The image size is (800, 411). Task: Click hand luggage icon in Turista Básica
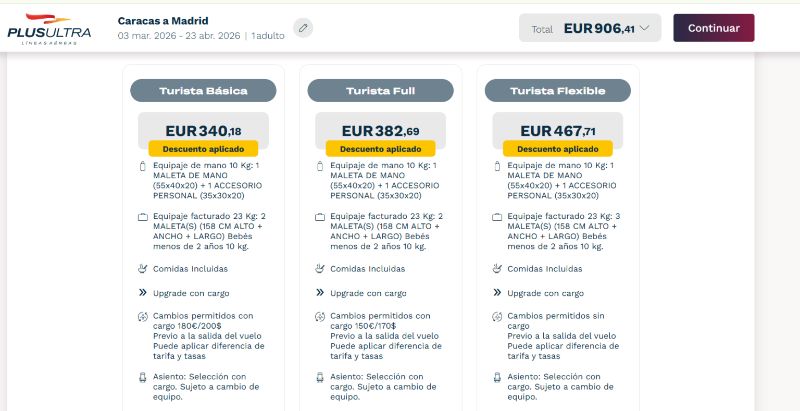[143, 165]
